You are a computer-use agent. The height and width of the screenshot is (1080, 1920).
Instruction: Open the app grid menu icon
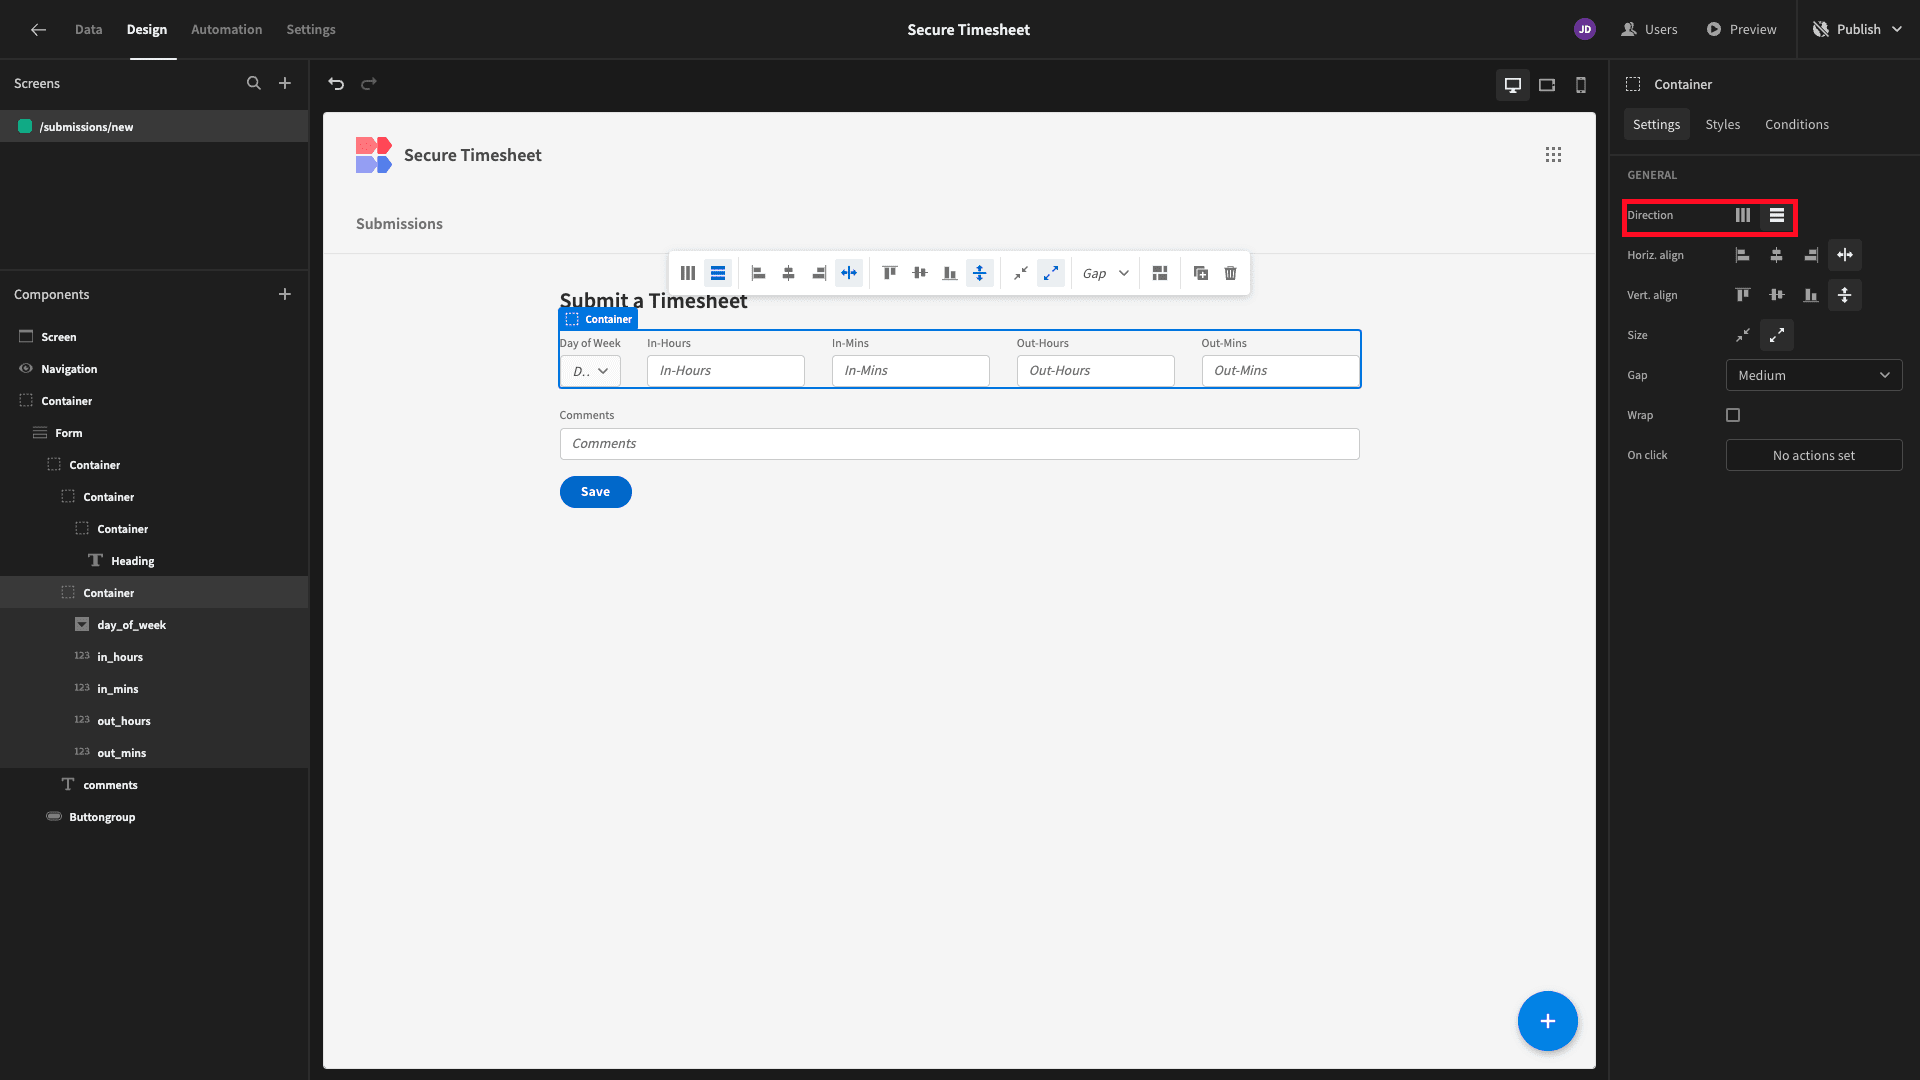pos(1553,155)
